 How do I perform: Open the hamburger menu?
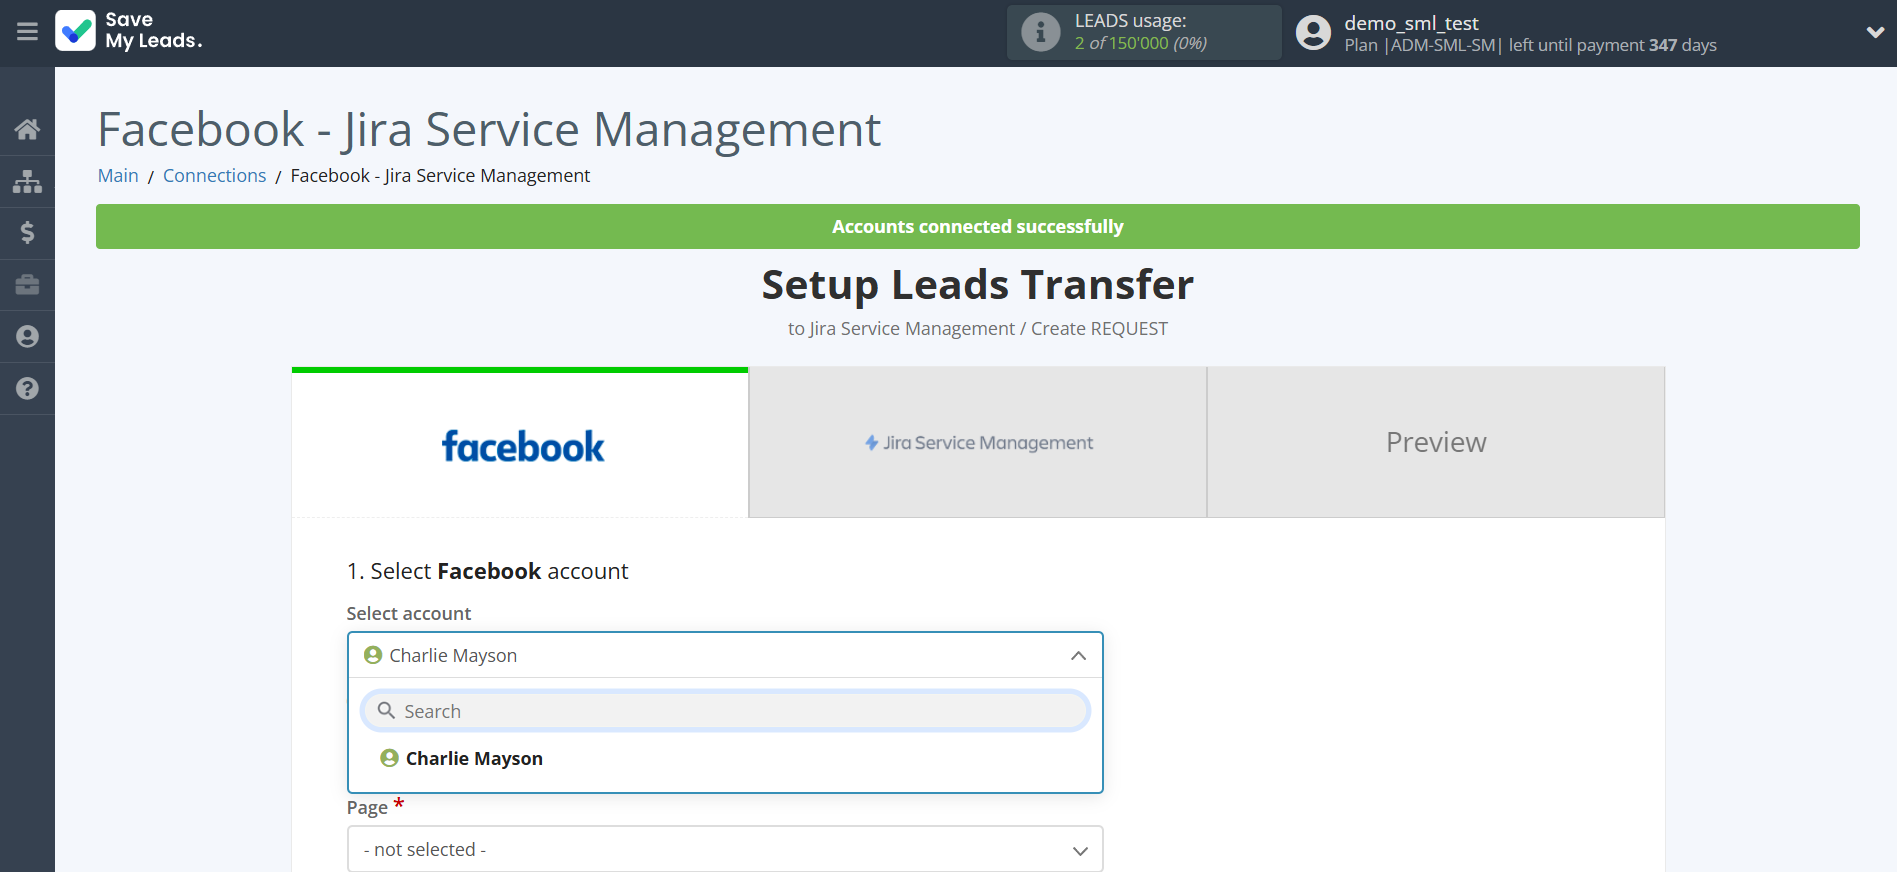click(x=27, y=32)
